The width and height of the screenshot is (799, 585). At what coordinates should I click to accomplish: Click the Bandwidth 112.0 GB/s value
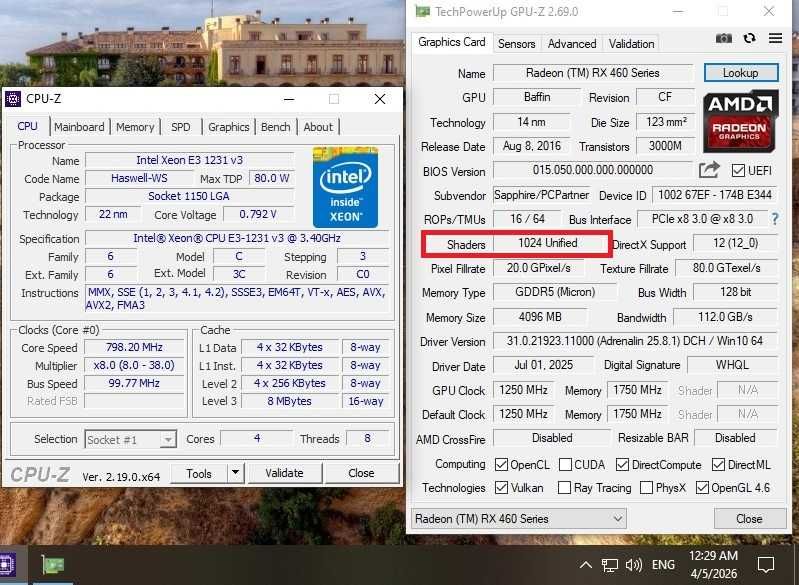click(x=726, y=317)
